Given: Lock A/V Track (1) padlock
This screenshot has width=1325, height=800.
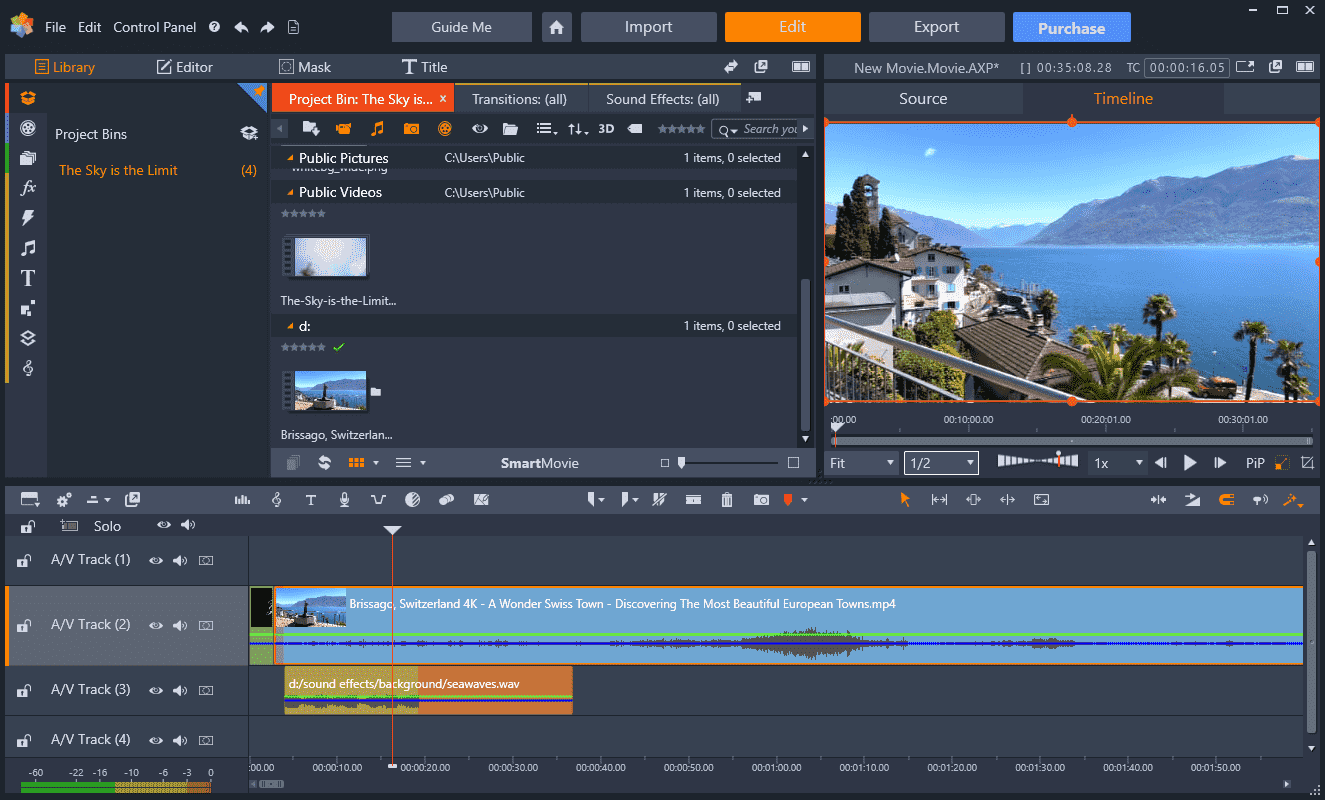Looking at the screenshot, I should pyautogui.click(x=23, y=561).
